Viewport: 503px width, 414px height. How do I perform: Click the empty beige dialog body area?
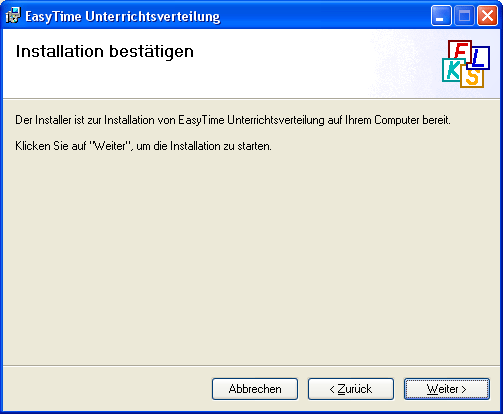click(x=251, y=257)
